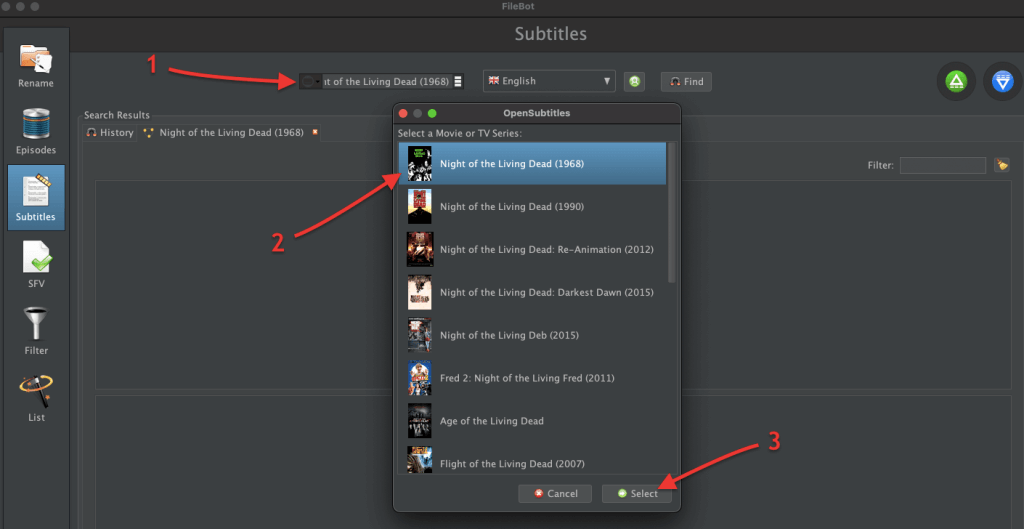
Task: Click the Filter text input field
Action: click(942, 165)
